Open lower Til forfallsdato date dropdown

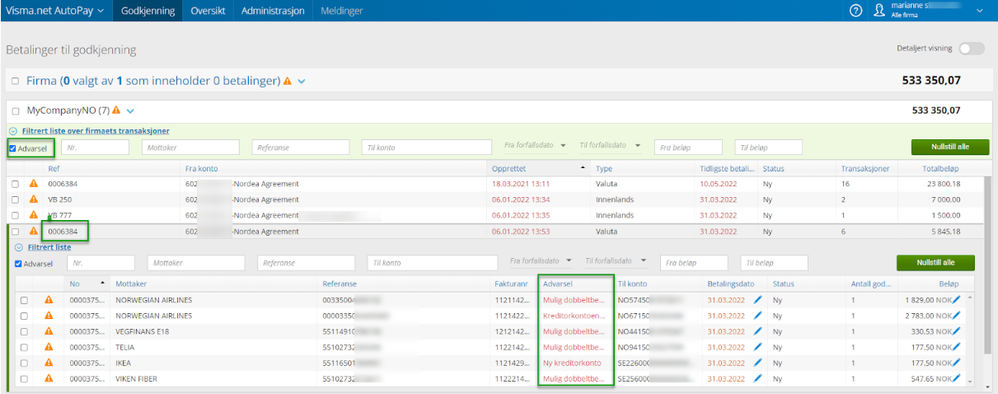[x=643, y=261]
